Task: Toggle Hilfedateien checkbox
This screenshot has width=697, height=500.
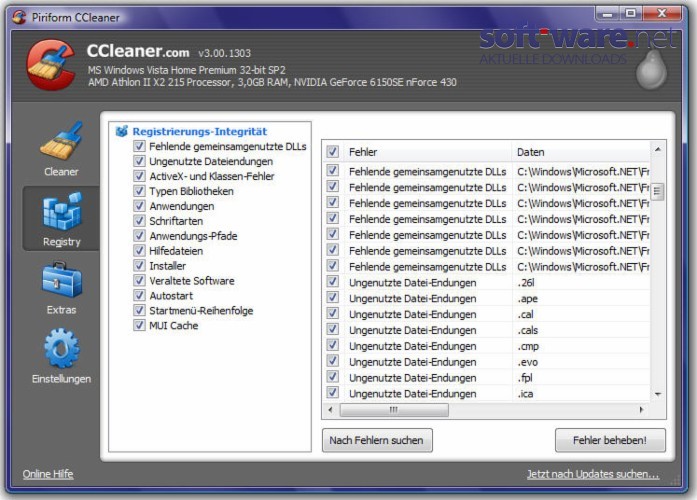Action: (x=139, y=251)
